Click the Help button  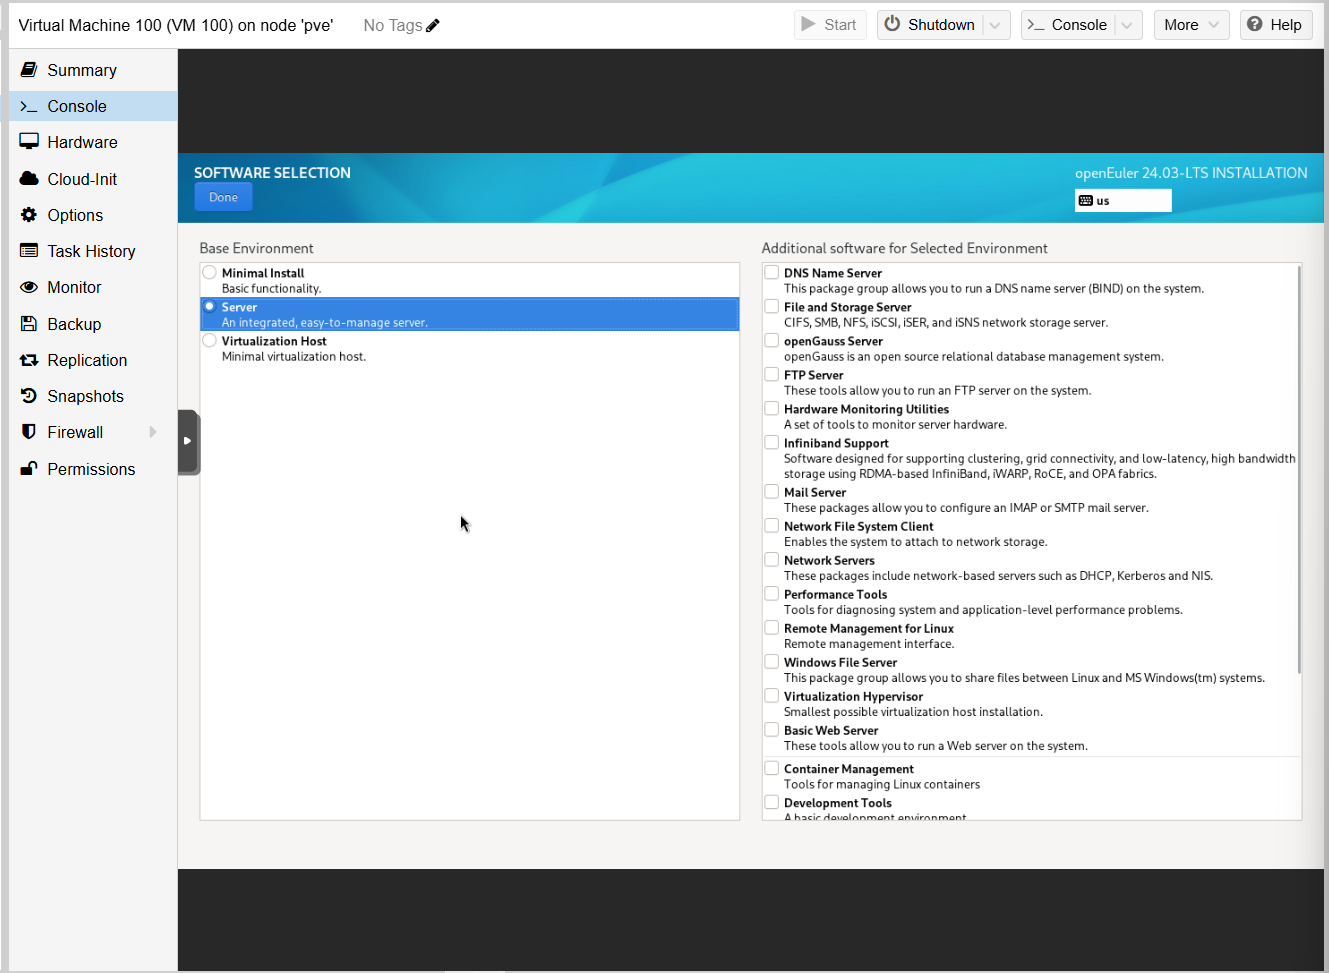pyautogui.click(x=1275, y=25)
